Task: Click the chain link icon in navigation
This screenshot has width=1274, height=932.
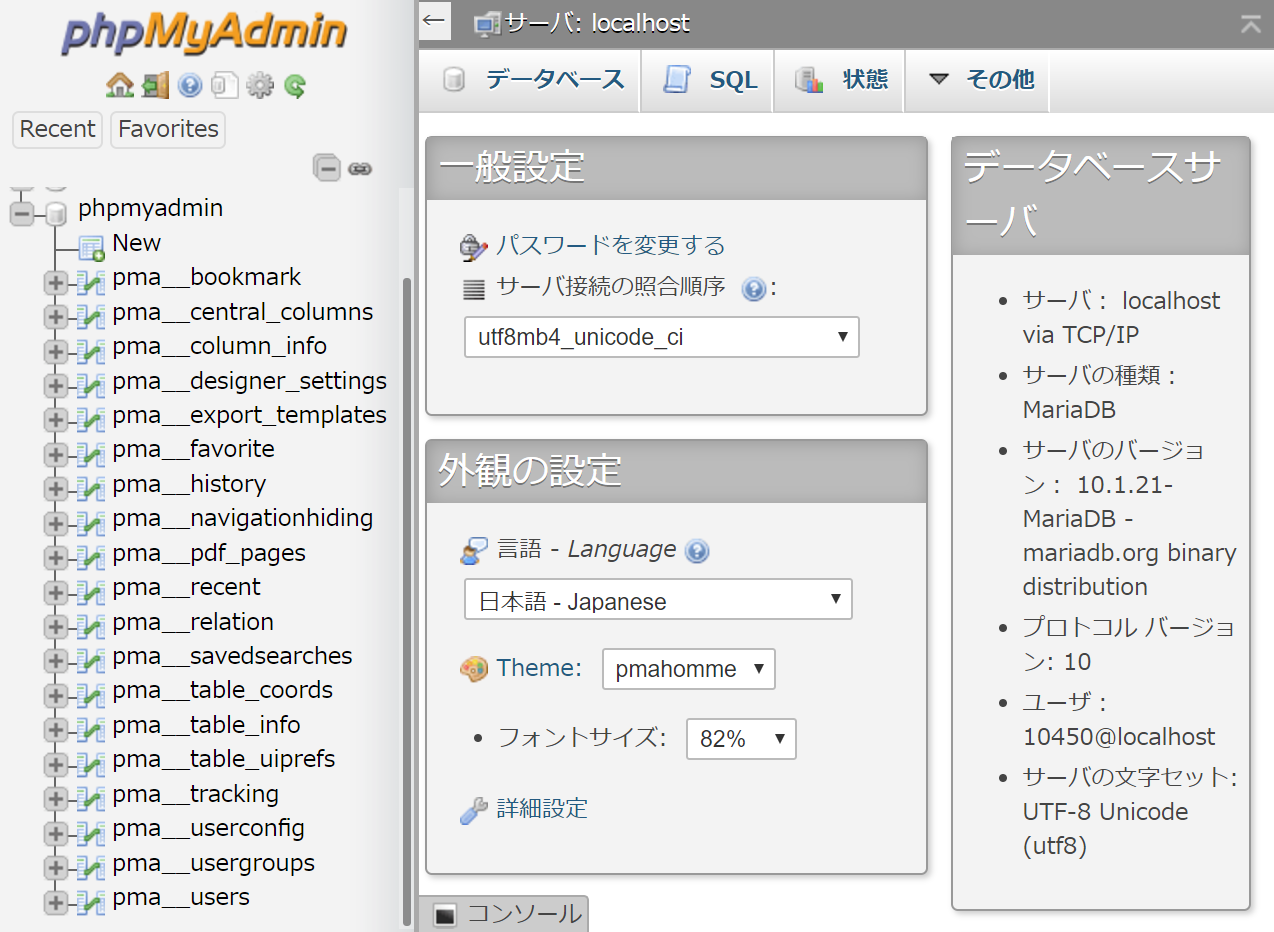Action: click(360, 169)
